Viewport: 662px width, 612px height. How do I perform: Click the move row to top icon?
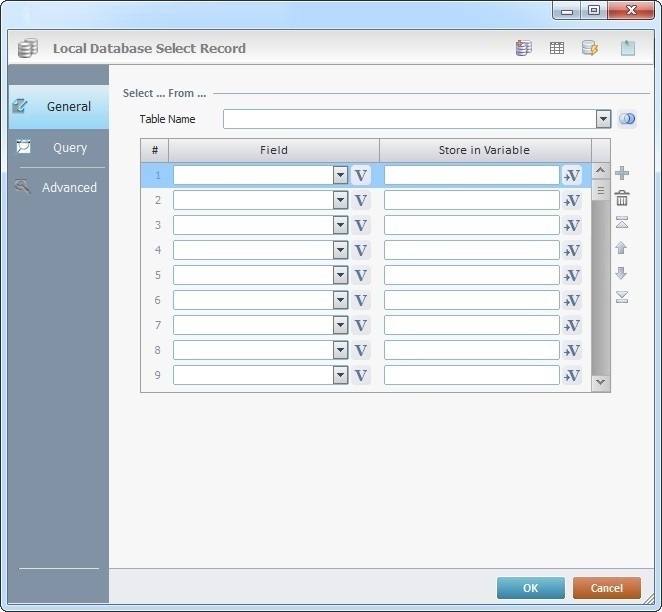[622, 223]
